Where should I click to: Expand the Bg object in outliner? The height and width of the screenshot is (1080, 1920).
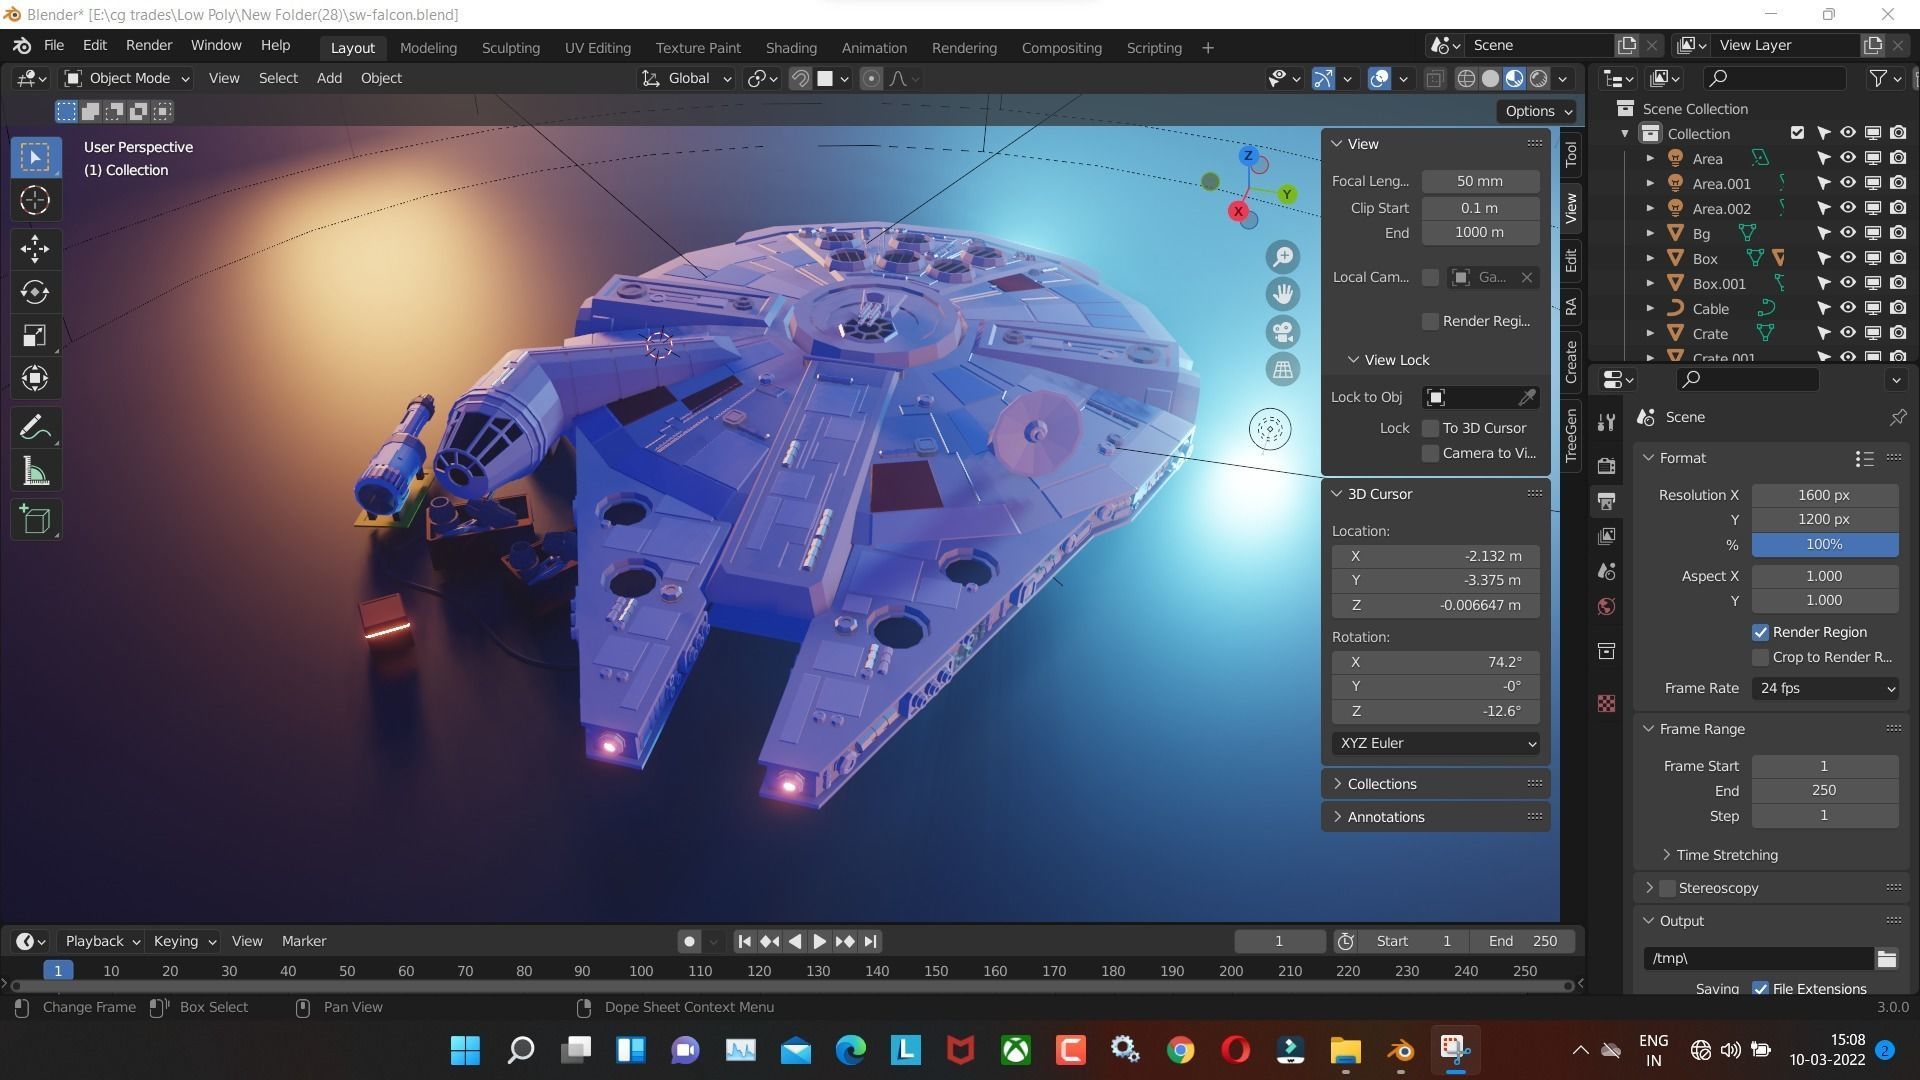coord(1650,233)
